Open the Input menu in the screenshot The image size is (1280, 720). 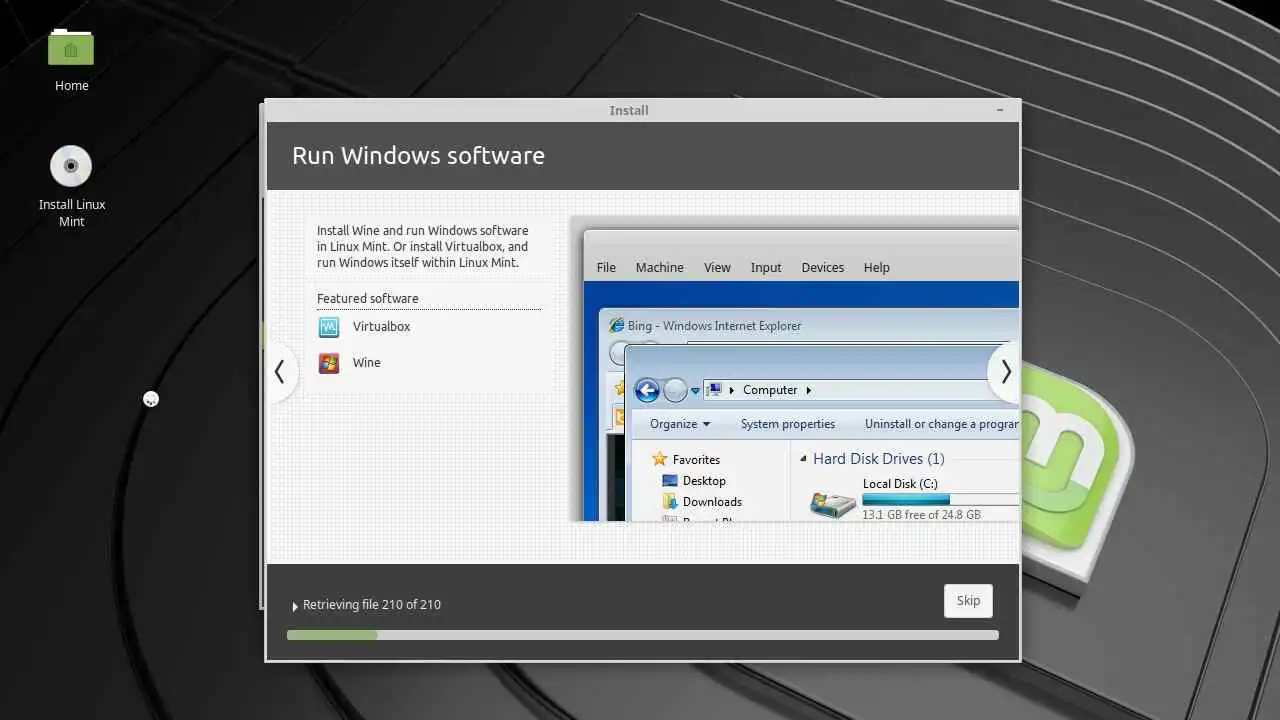pos(766,268)
